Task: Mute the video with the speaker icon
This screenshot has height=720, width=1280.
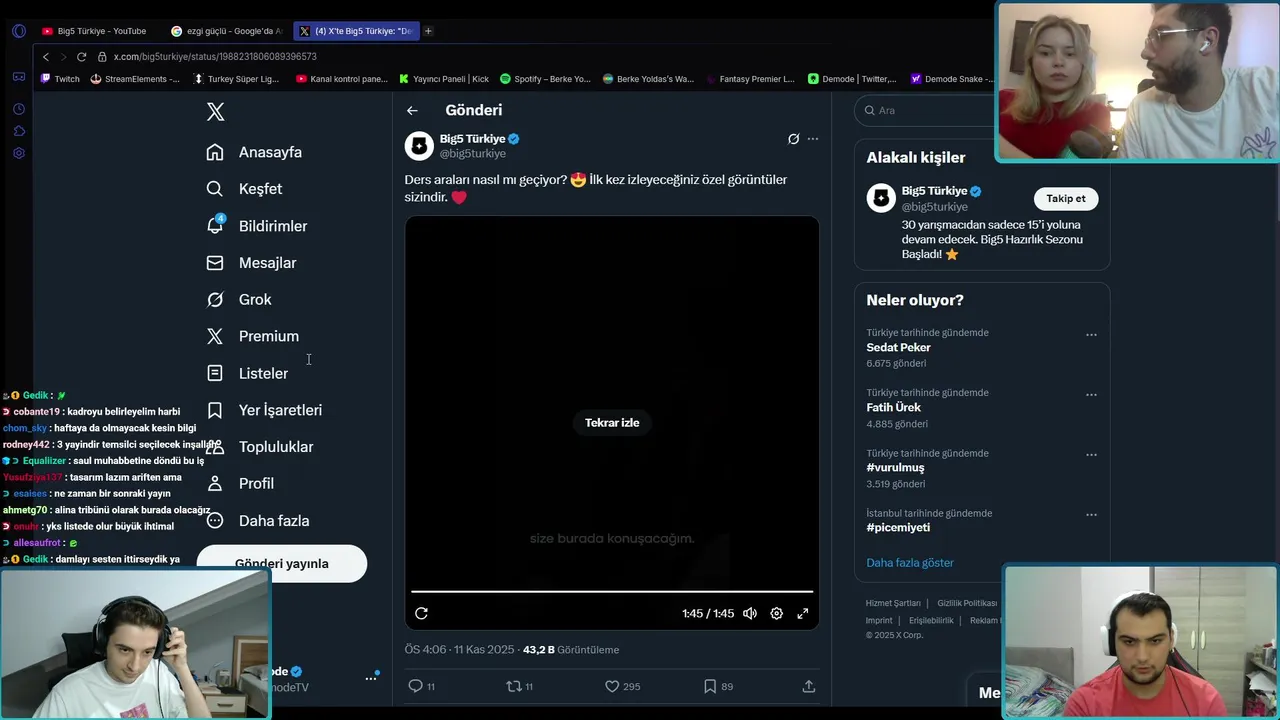Action: click(750, 614)
